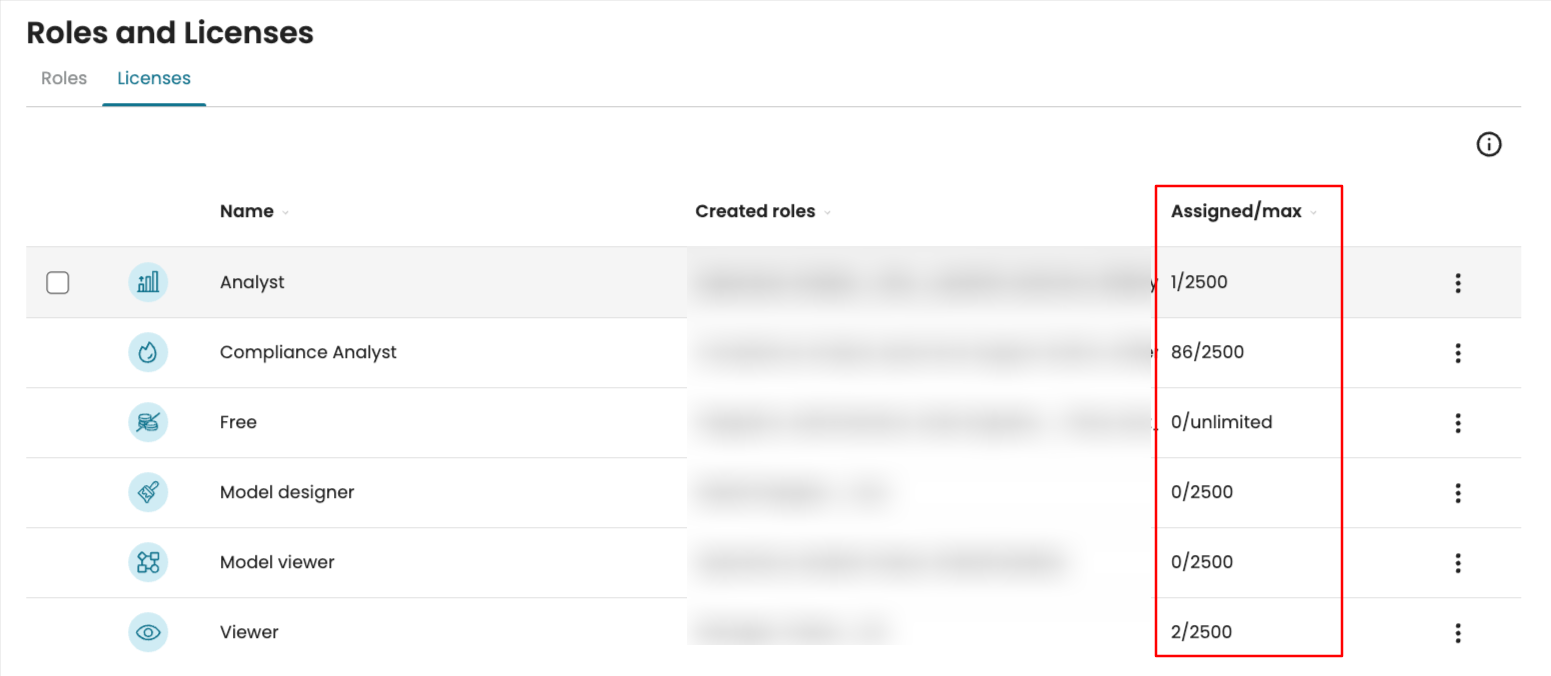The image size is (1551, 676).
Task: Click the Viewer license eye icon
Action: tap(148, 632)
